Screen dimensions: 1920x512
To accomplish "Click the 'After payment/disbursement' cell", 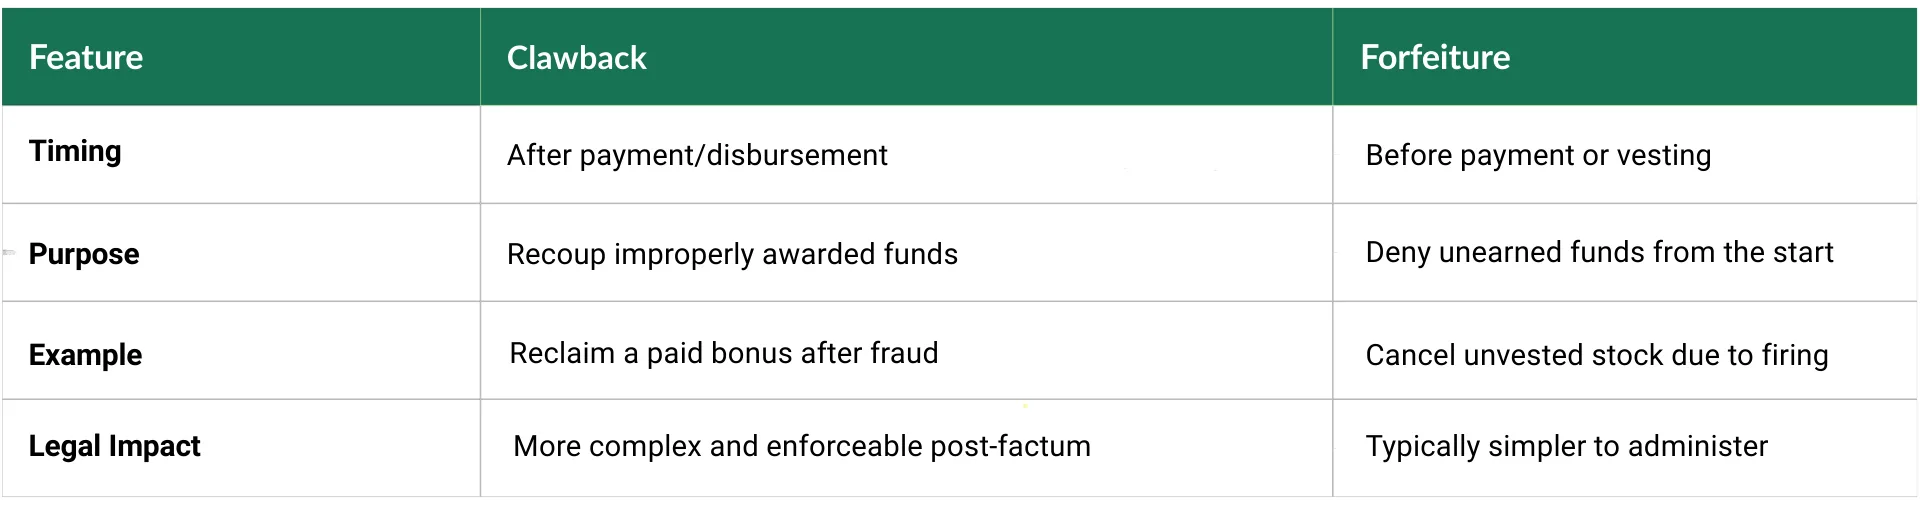I will coord(697,156).
